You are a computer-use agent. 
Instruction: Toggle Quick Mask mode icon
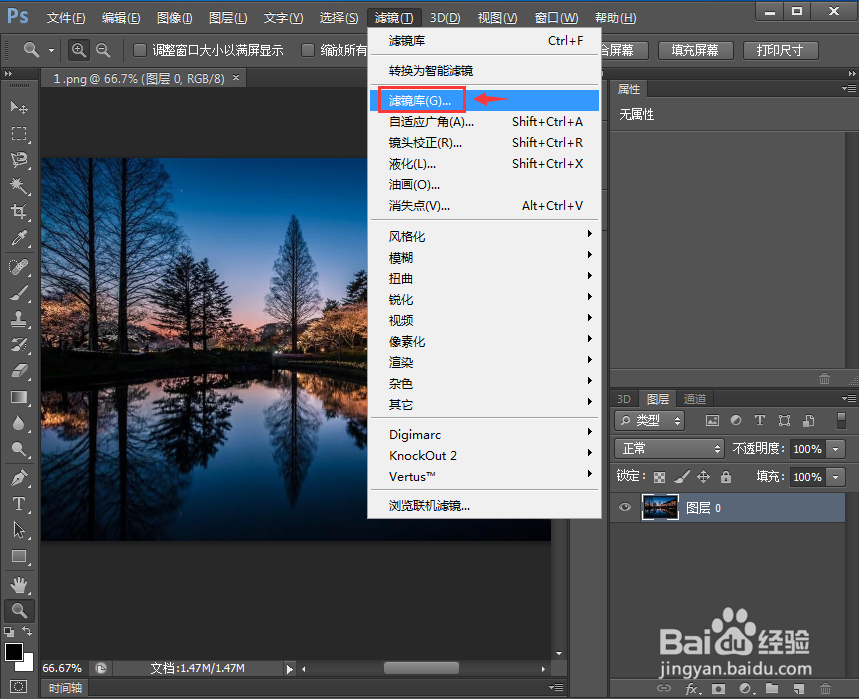18,686
